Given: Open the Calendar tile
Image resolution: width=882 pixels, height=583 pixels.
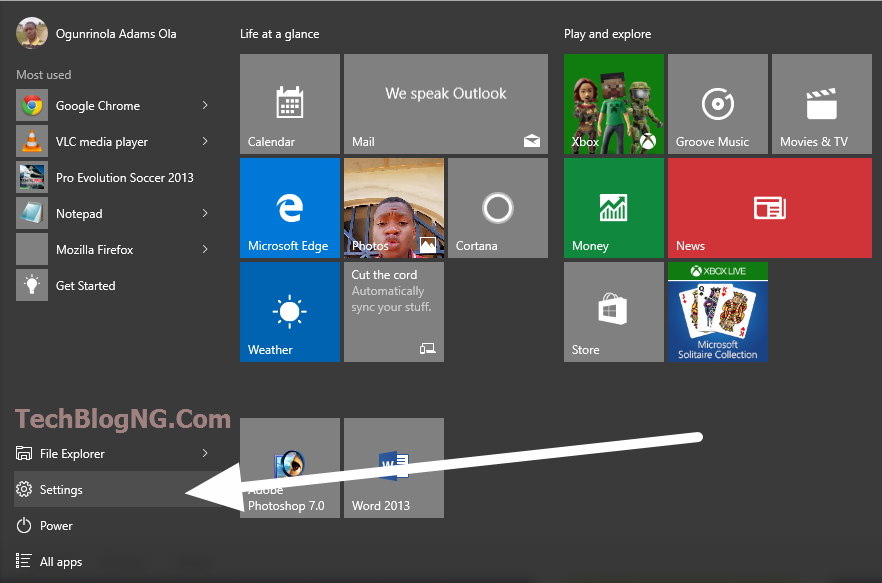Looking at the screenshot, I should click(290, 104).
